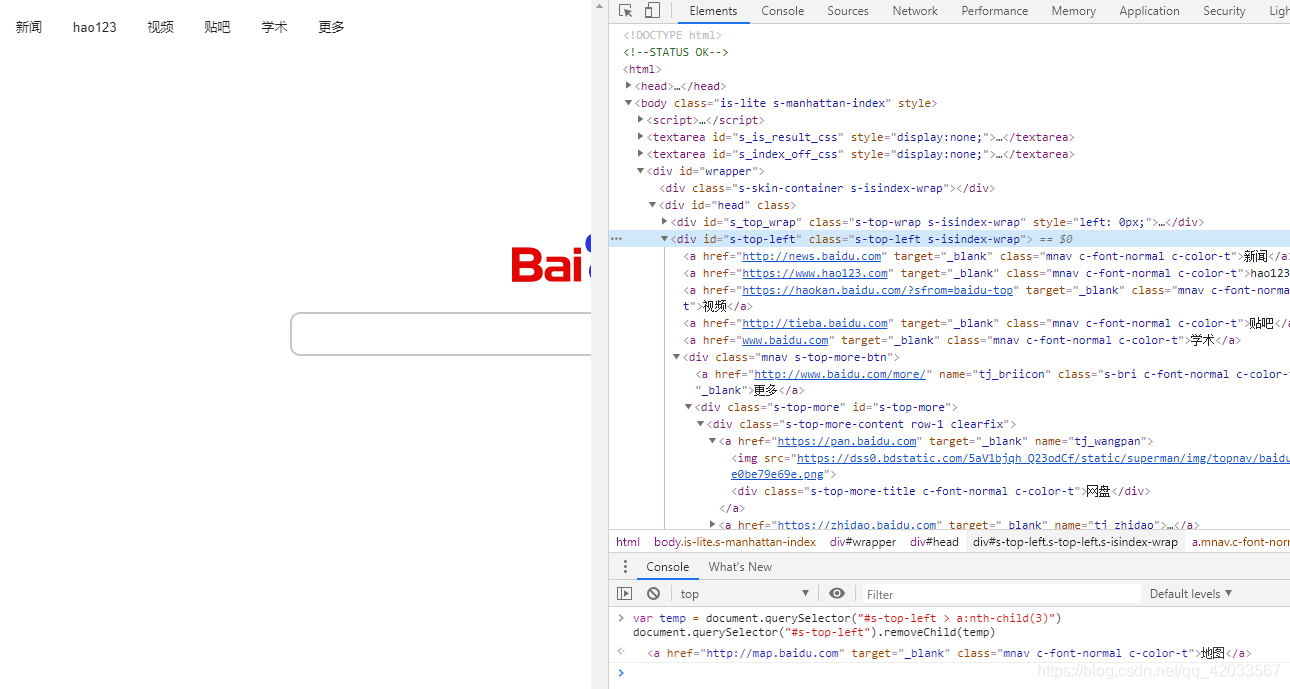Open the Application tab
The image size is (1290, 689).
click(x=1150, y=11)
